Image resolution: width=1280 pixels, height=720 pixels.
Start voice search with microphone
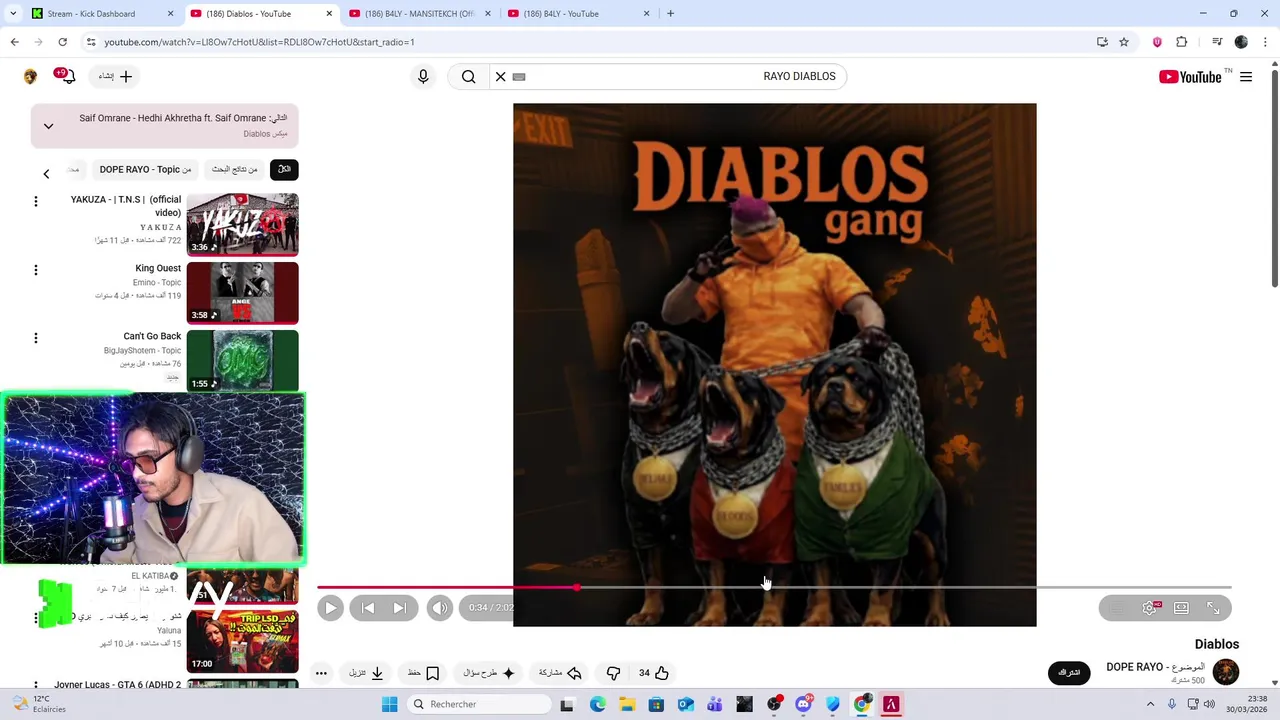pyautogui.click(x=423, y=76)
